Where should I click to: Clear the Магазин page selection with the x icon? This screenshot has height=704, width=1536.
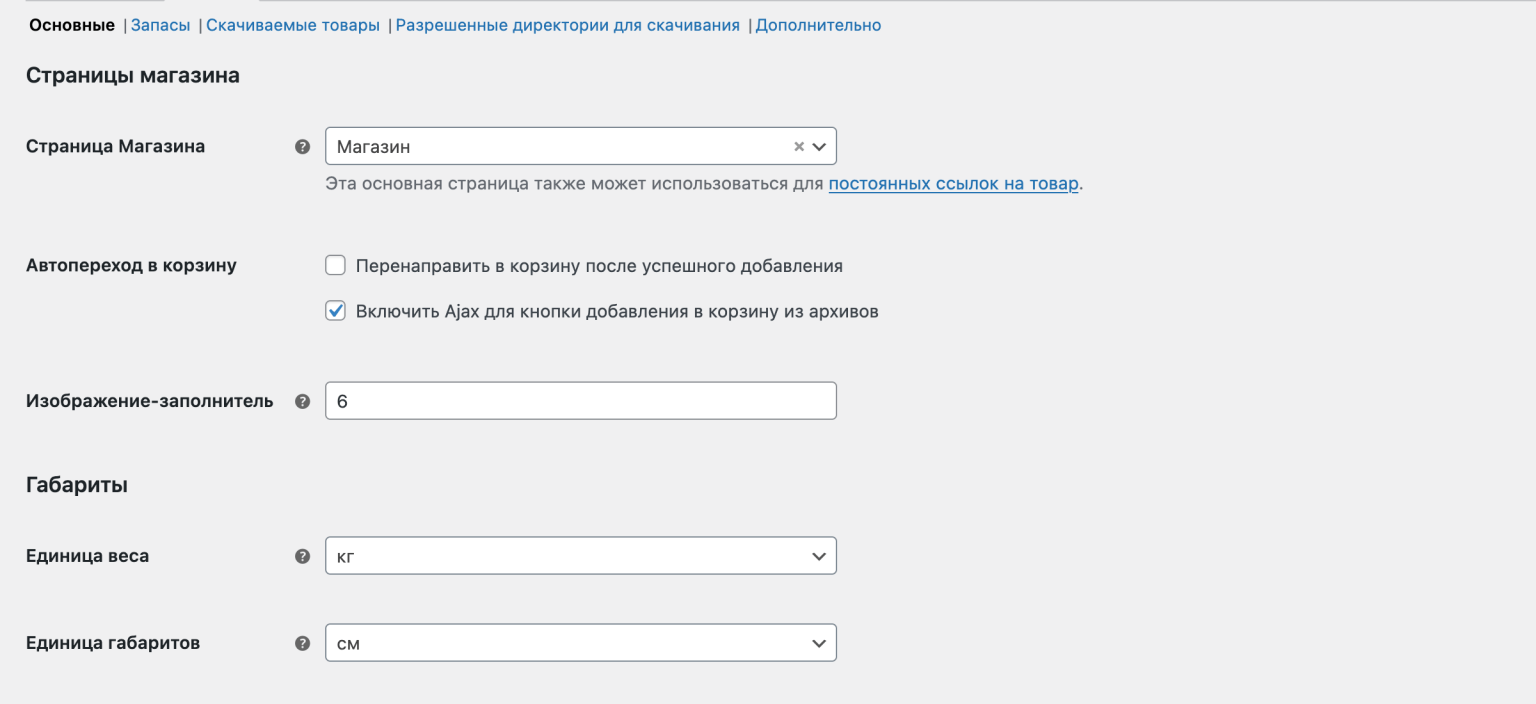click(799, 146)
